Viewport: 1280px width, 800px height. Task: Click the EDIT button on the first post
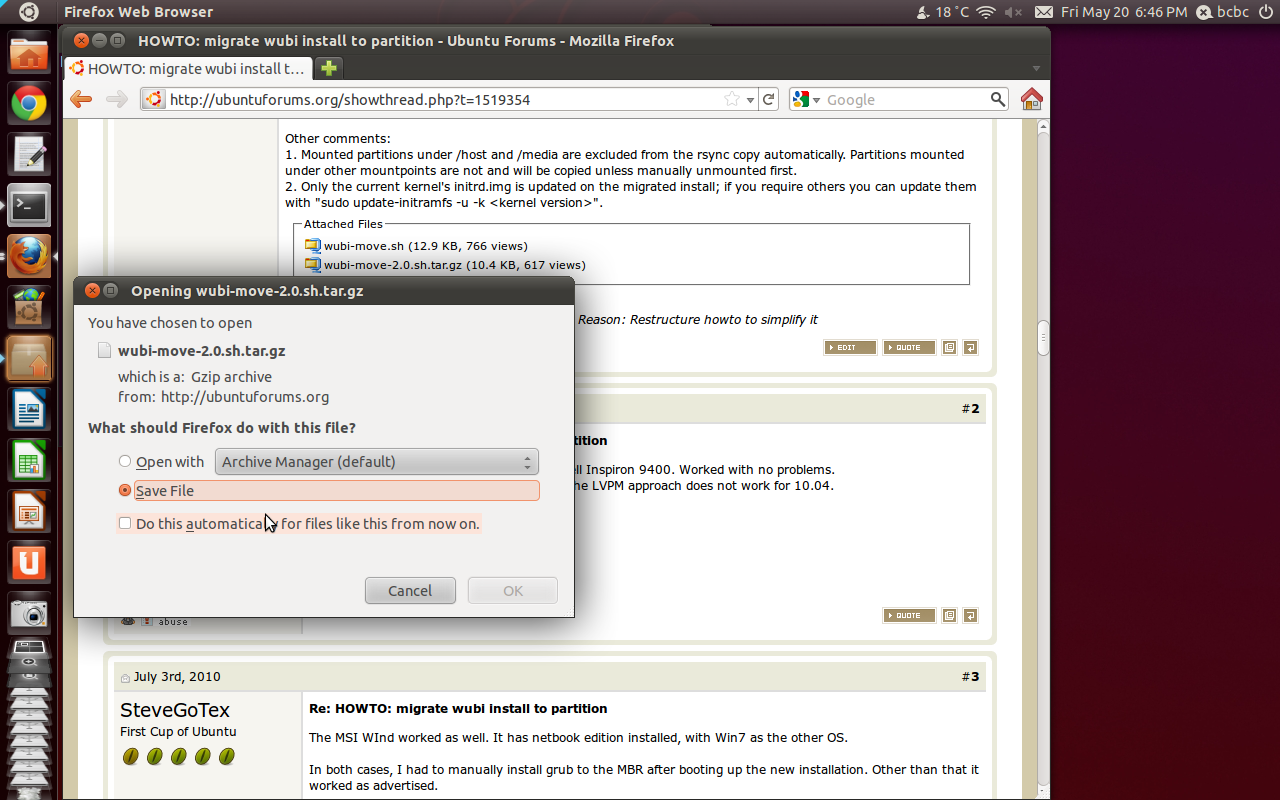pyautogui.click(x=850, y=347)
